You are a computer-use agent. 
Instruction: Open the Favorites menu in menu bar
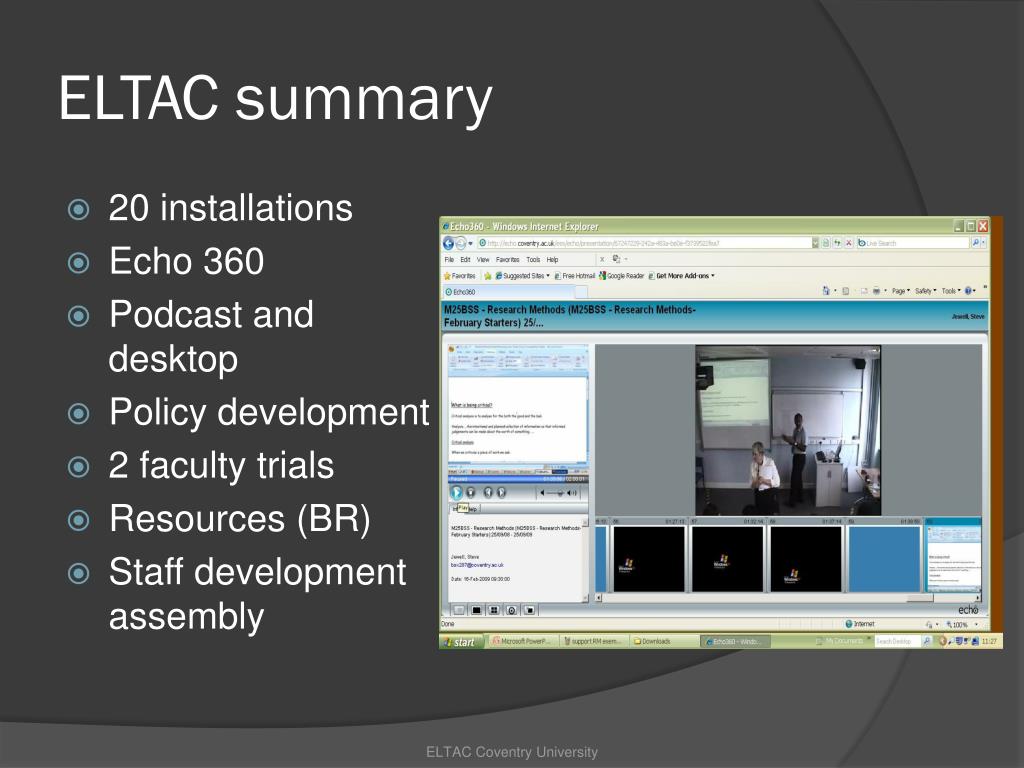coord(507,259)
